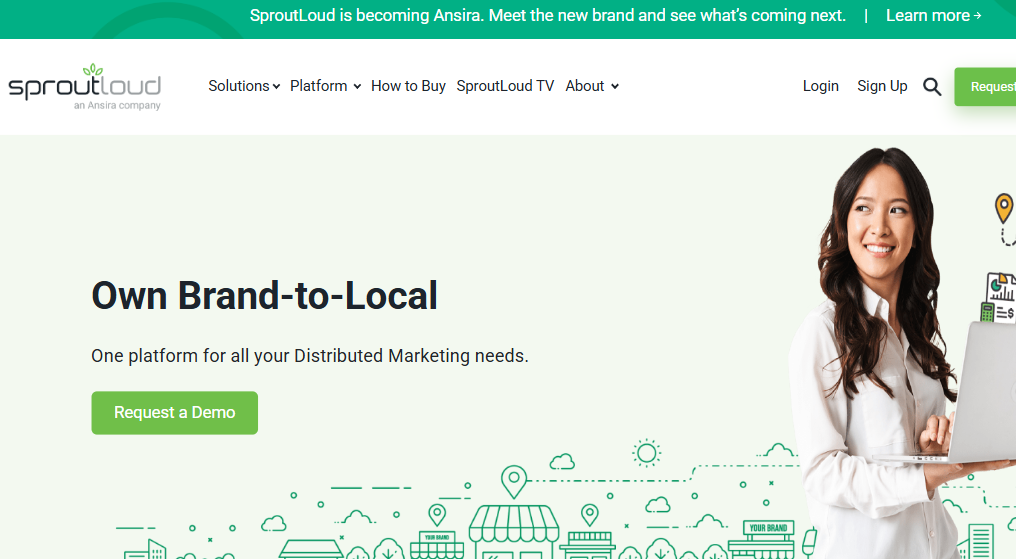Click the large map pin above awning storefront
This screenshot has height=559, width=1016.
pyautogui.click(x=514, y=482)
